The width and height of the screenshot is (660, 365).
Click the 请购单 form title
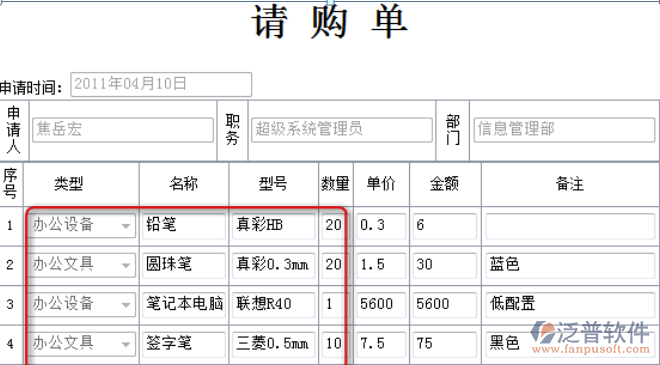point(330,22)
